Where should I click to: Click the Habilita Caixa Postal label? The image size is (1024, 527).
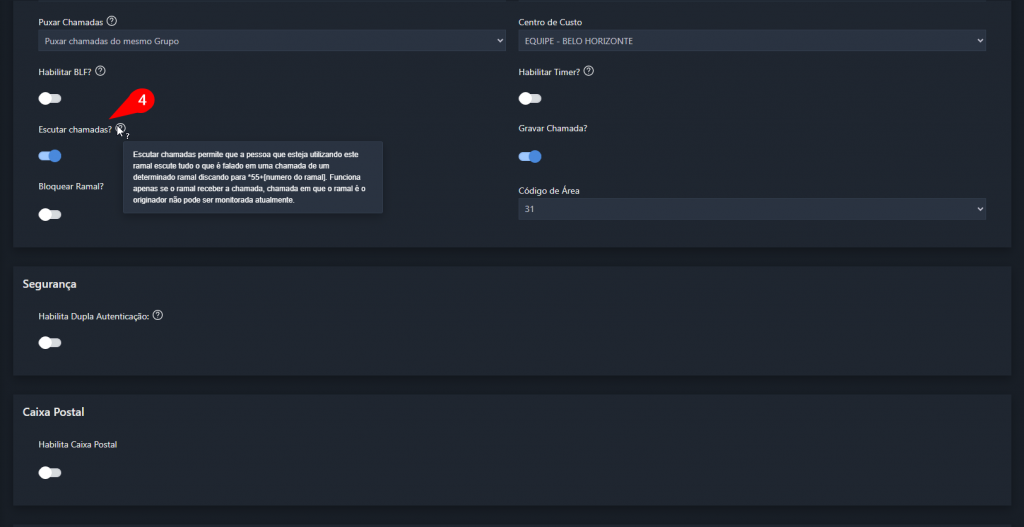click(78, 445)
